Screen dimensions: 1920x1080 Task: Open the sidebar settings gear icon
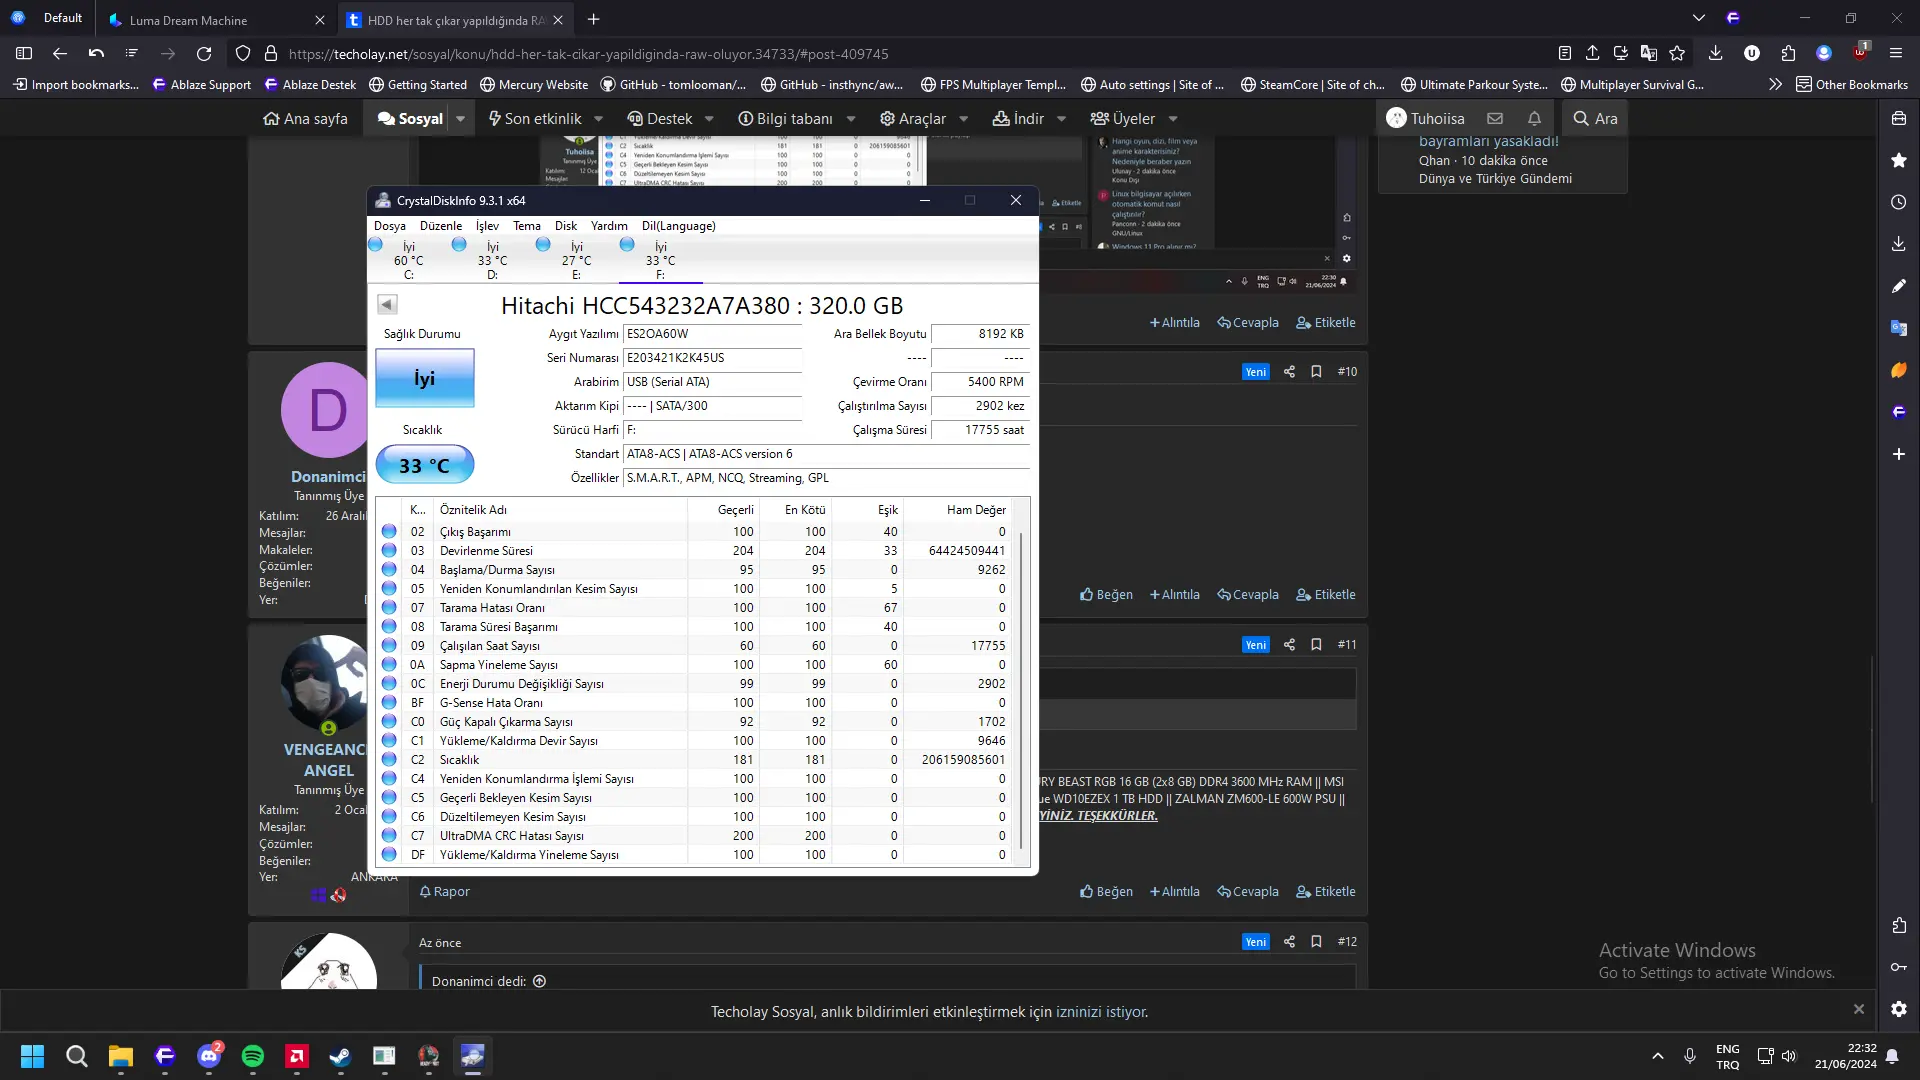click(x=1899, y=1009)
